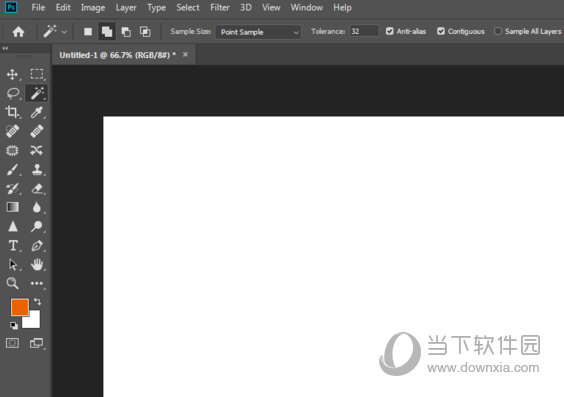Select the Brush tool
Screen dimensions: 564x397
(x=12, y=169)
